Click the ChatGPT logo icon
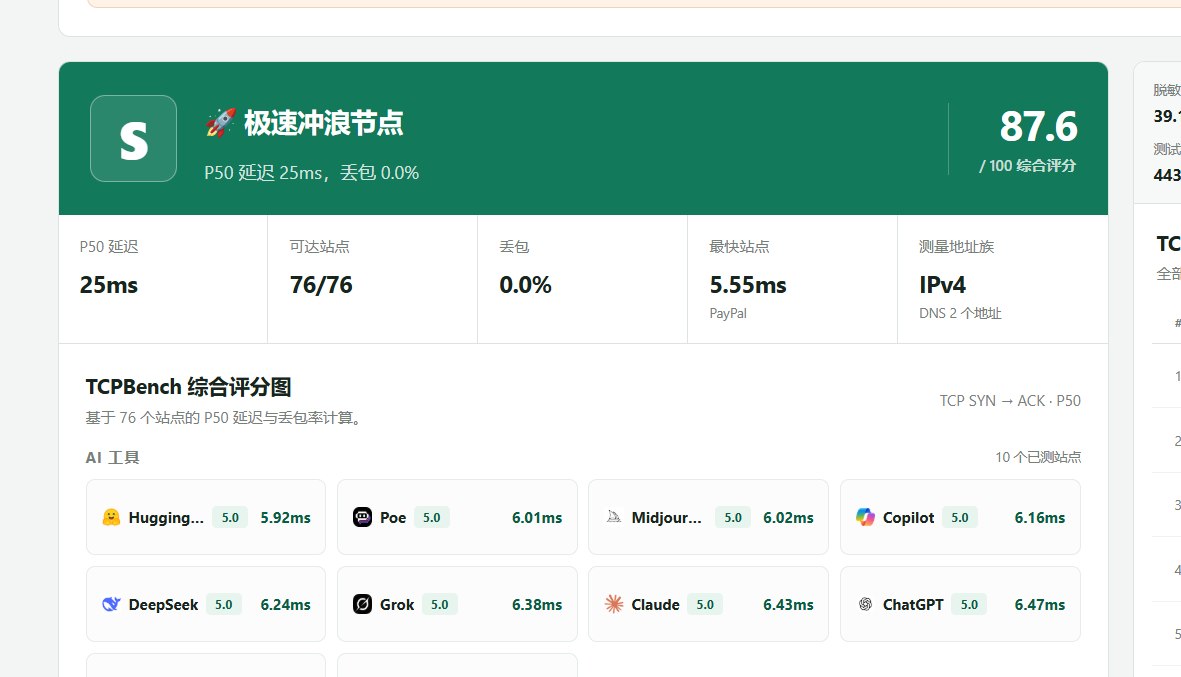The width and height of the screenshot is (1181, 677). pyautogui.click(x=865, y=604)
